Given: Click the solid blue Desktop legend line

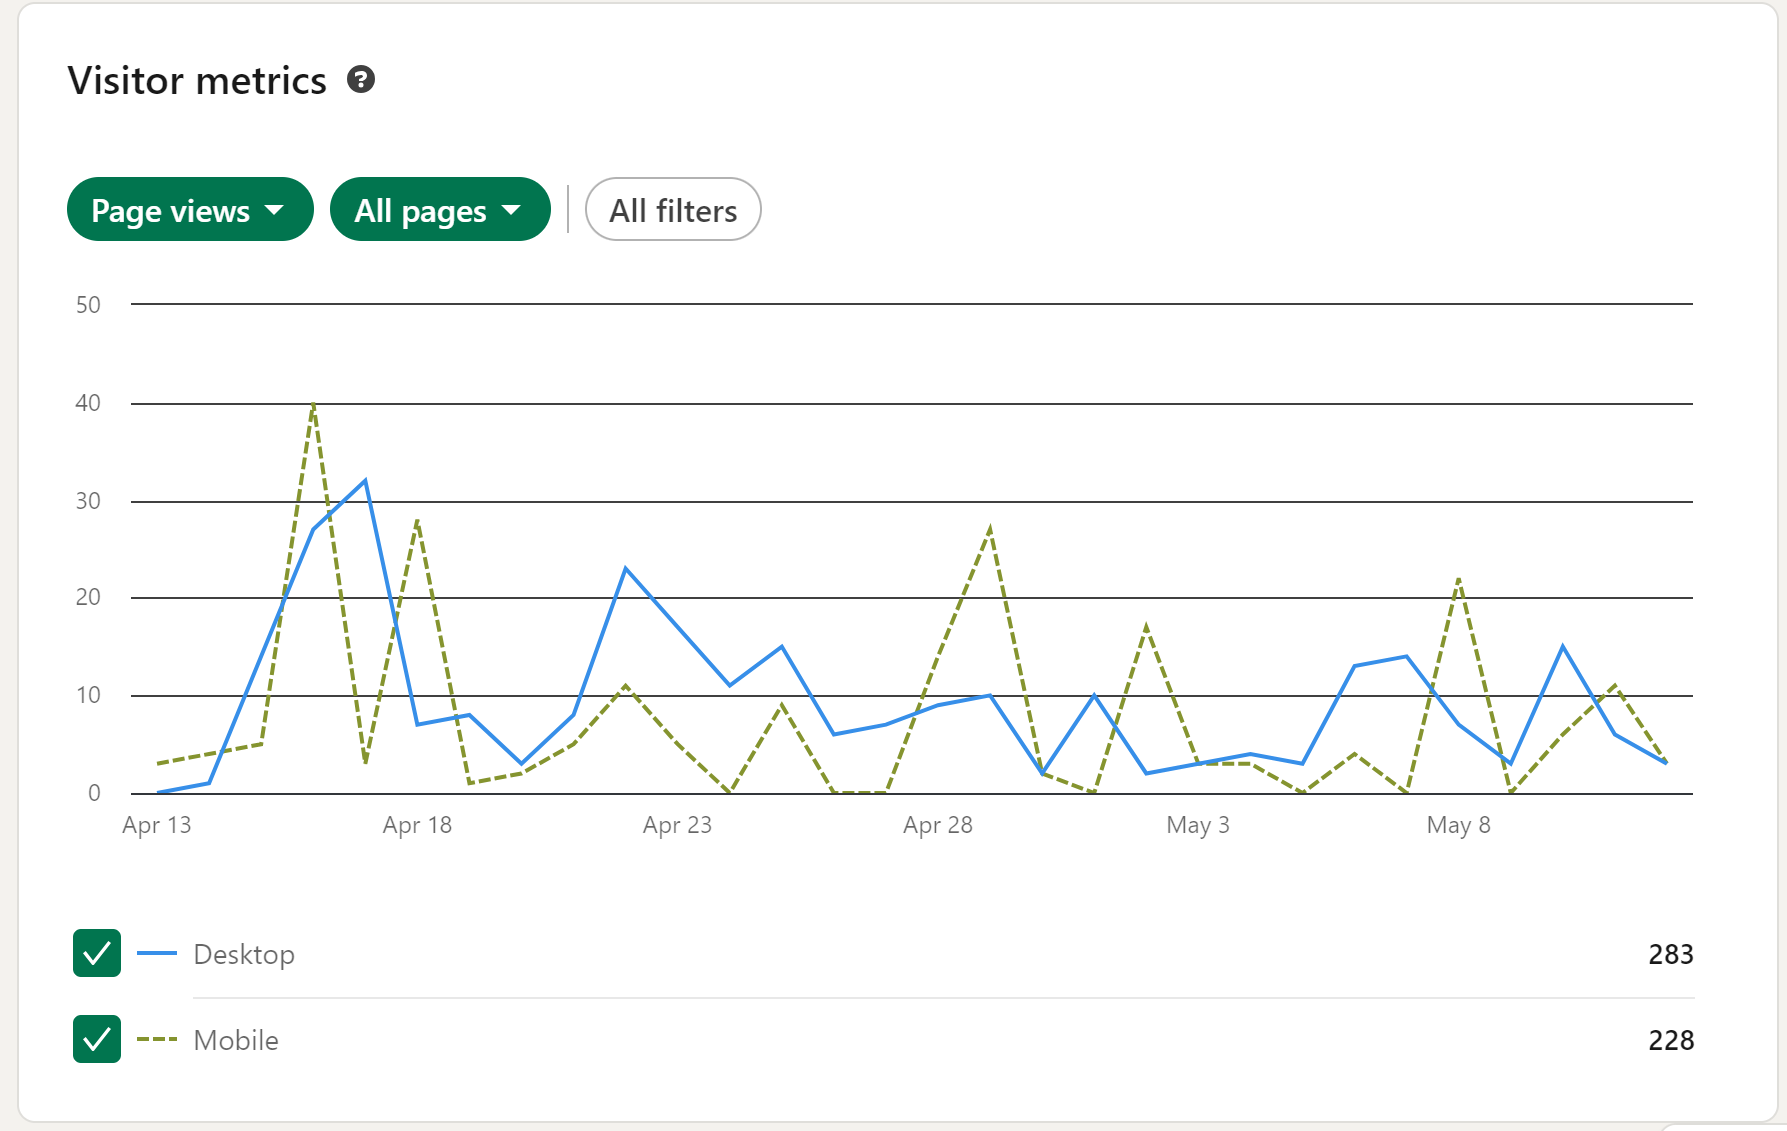Looking at the screenshot, I should pos(157,954).
